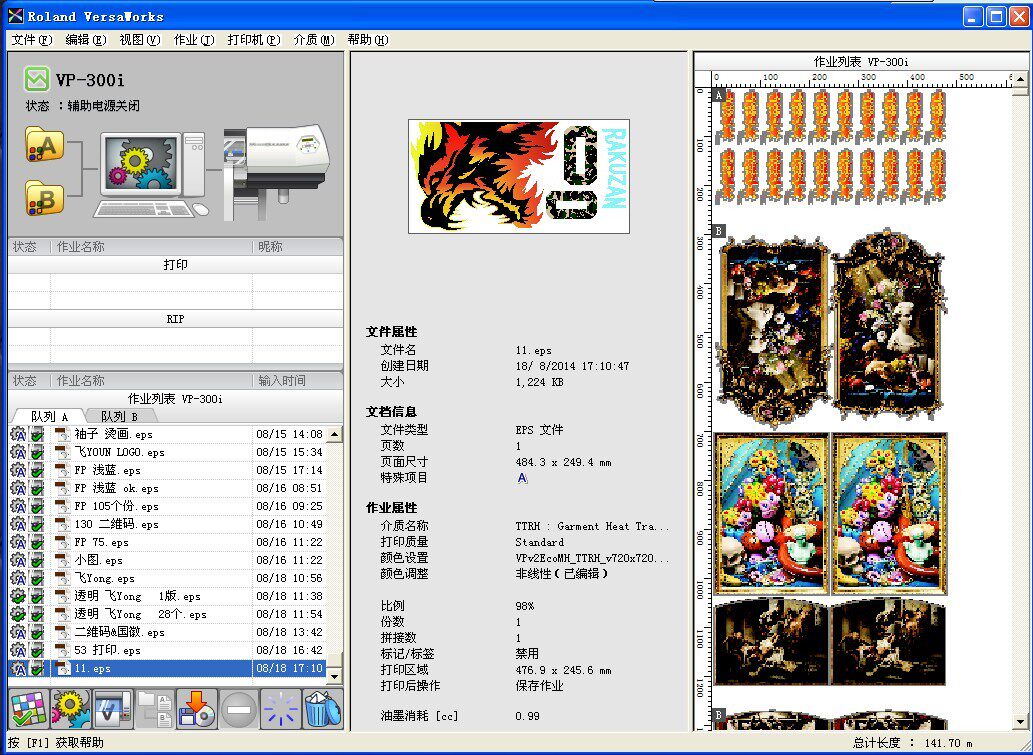Open the 编辑(E) menu

(86, 40)
